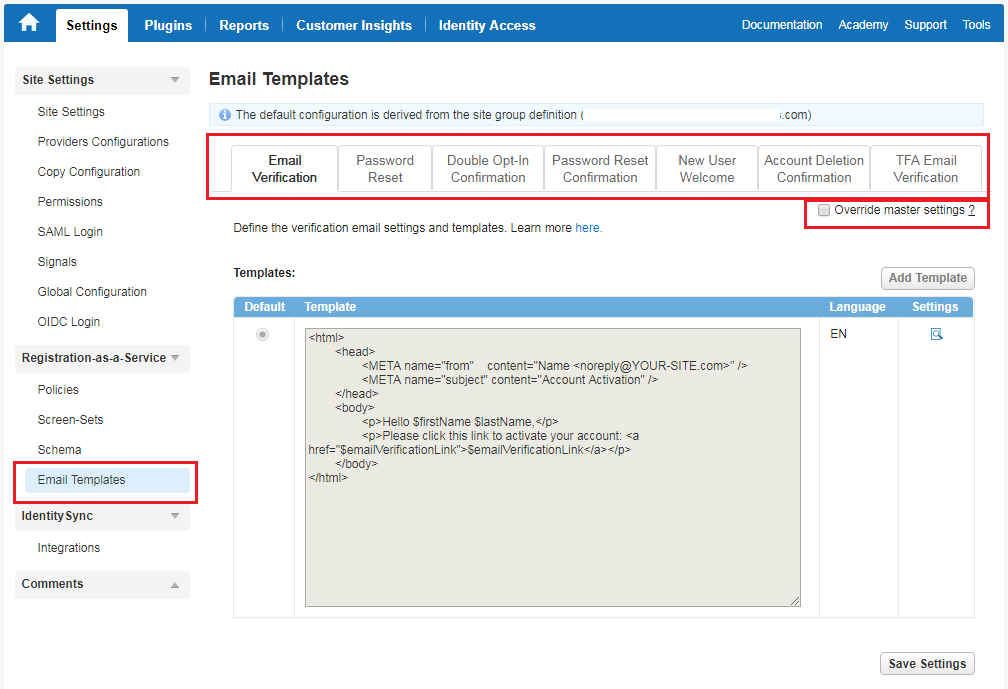
Task: Collapse the Identity Sync section
Action: 177,517
